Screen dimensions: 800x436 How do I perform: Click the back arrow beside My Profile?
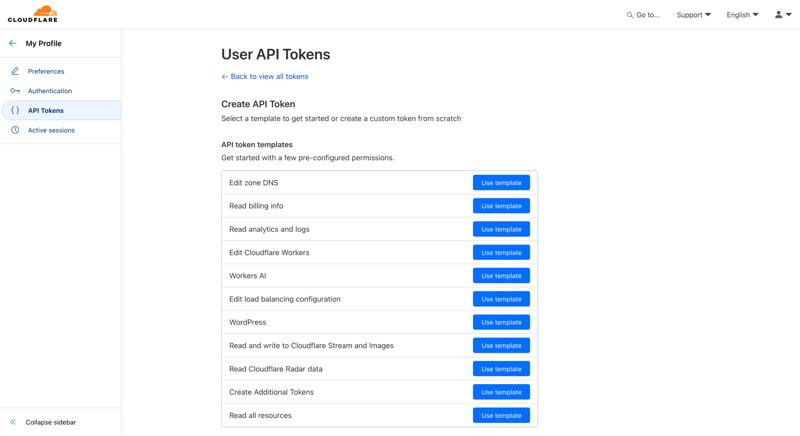click(x=13, y=44)
